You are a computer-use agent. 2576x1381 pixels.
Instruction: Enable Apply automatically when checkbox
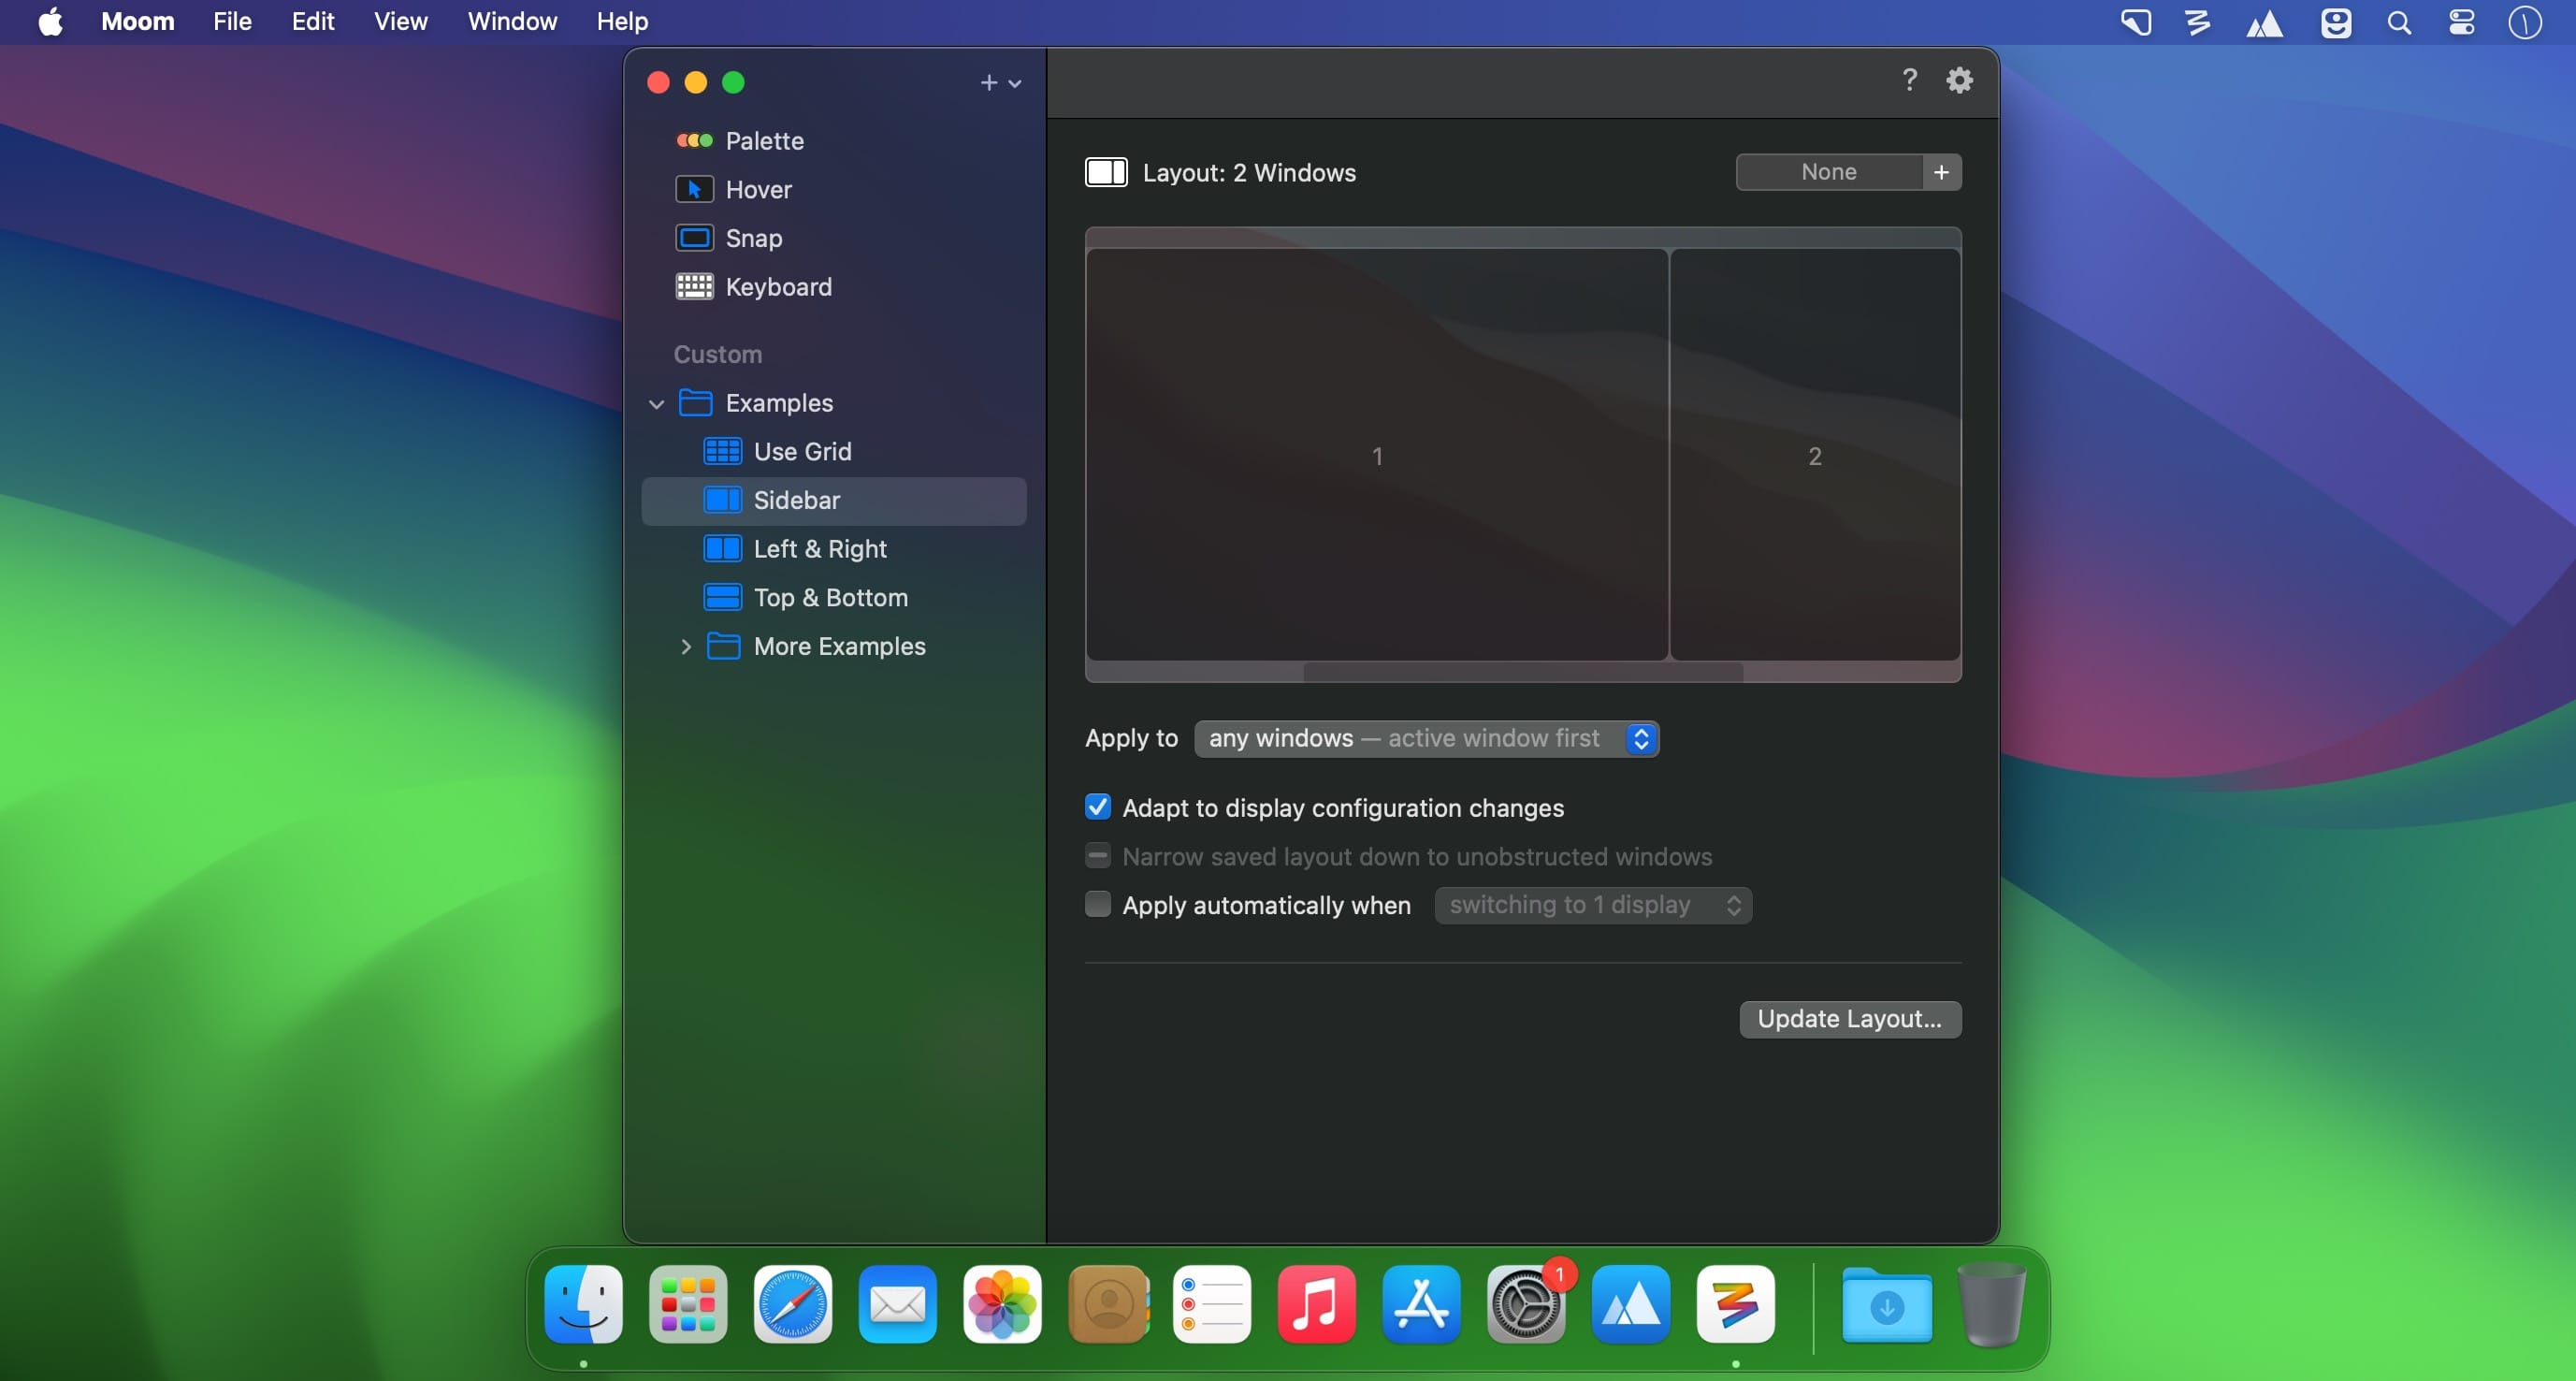pyautogui.click(x=1097, y=905)
